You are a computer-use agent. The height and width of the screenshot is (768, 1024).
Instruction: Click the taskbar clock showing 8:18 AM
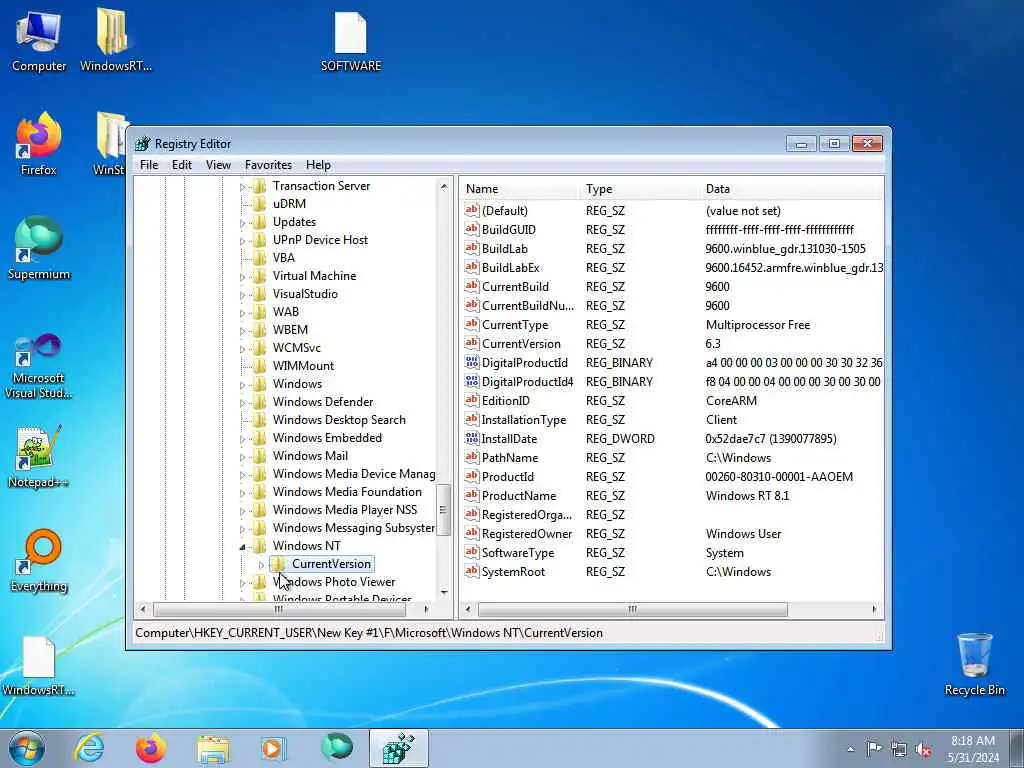(x=973, y=749)
